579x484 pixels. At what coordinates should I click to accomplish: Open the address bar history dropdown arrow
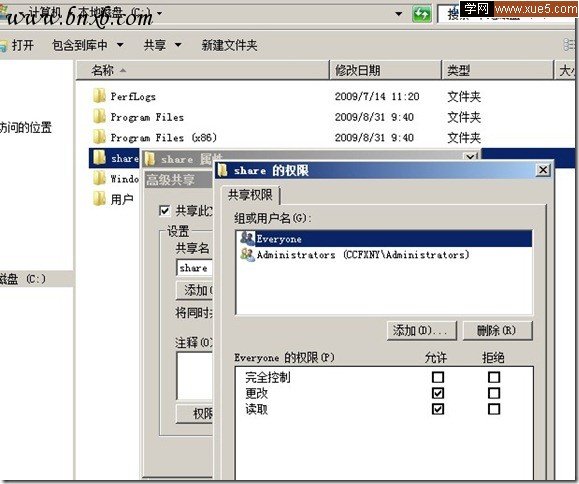coord(399,14)
